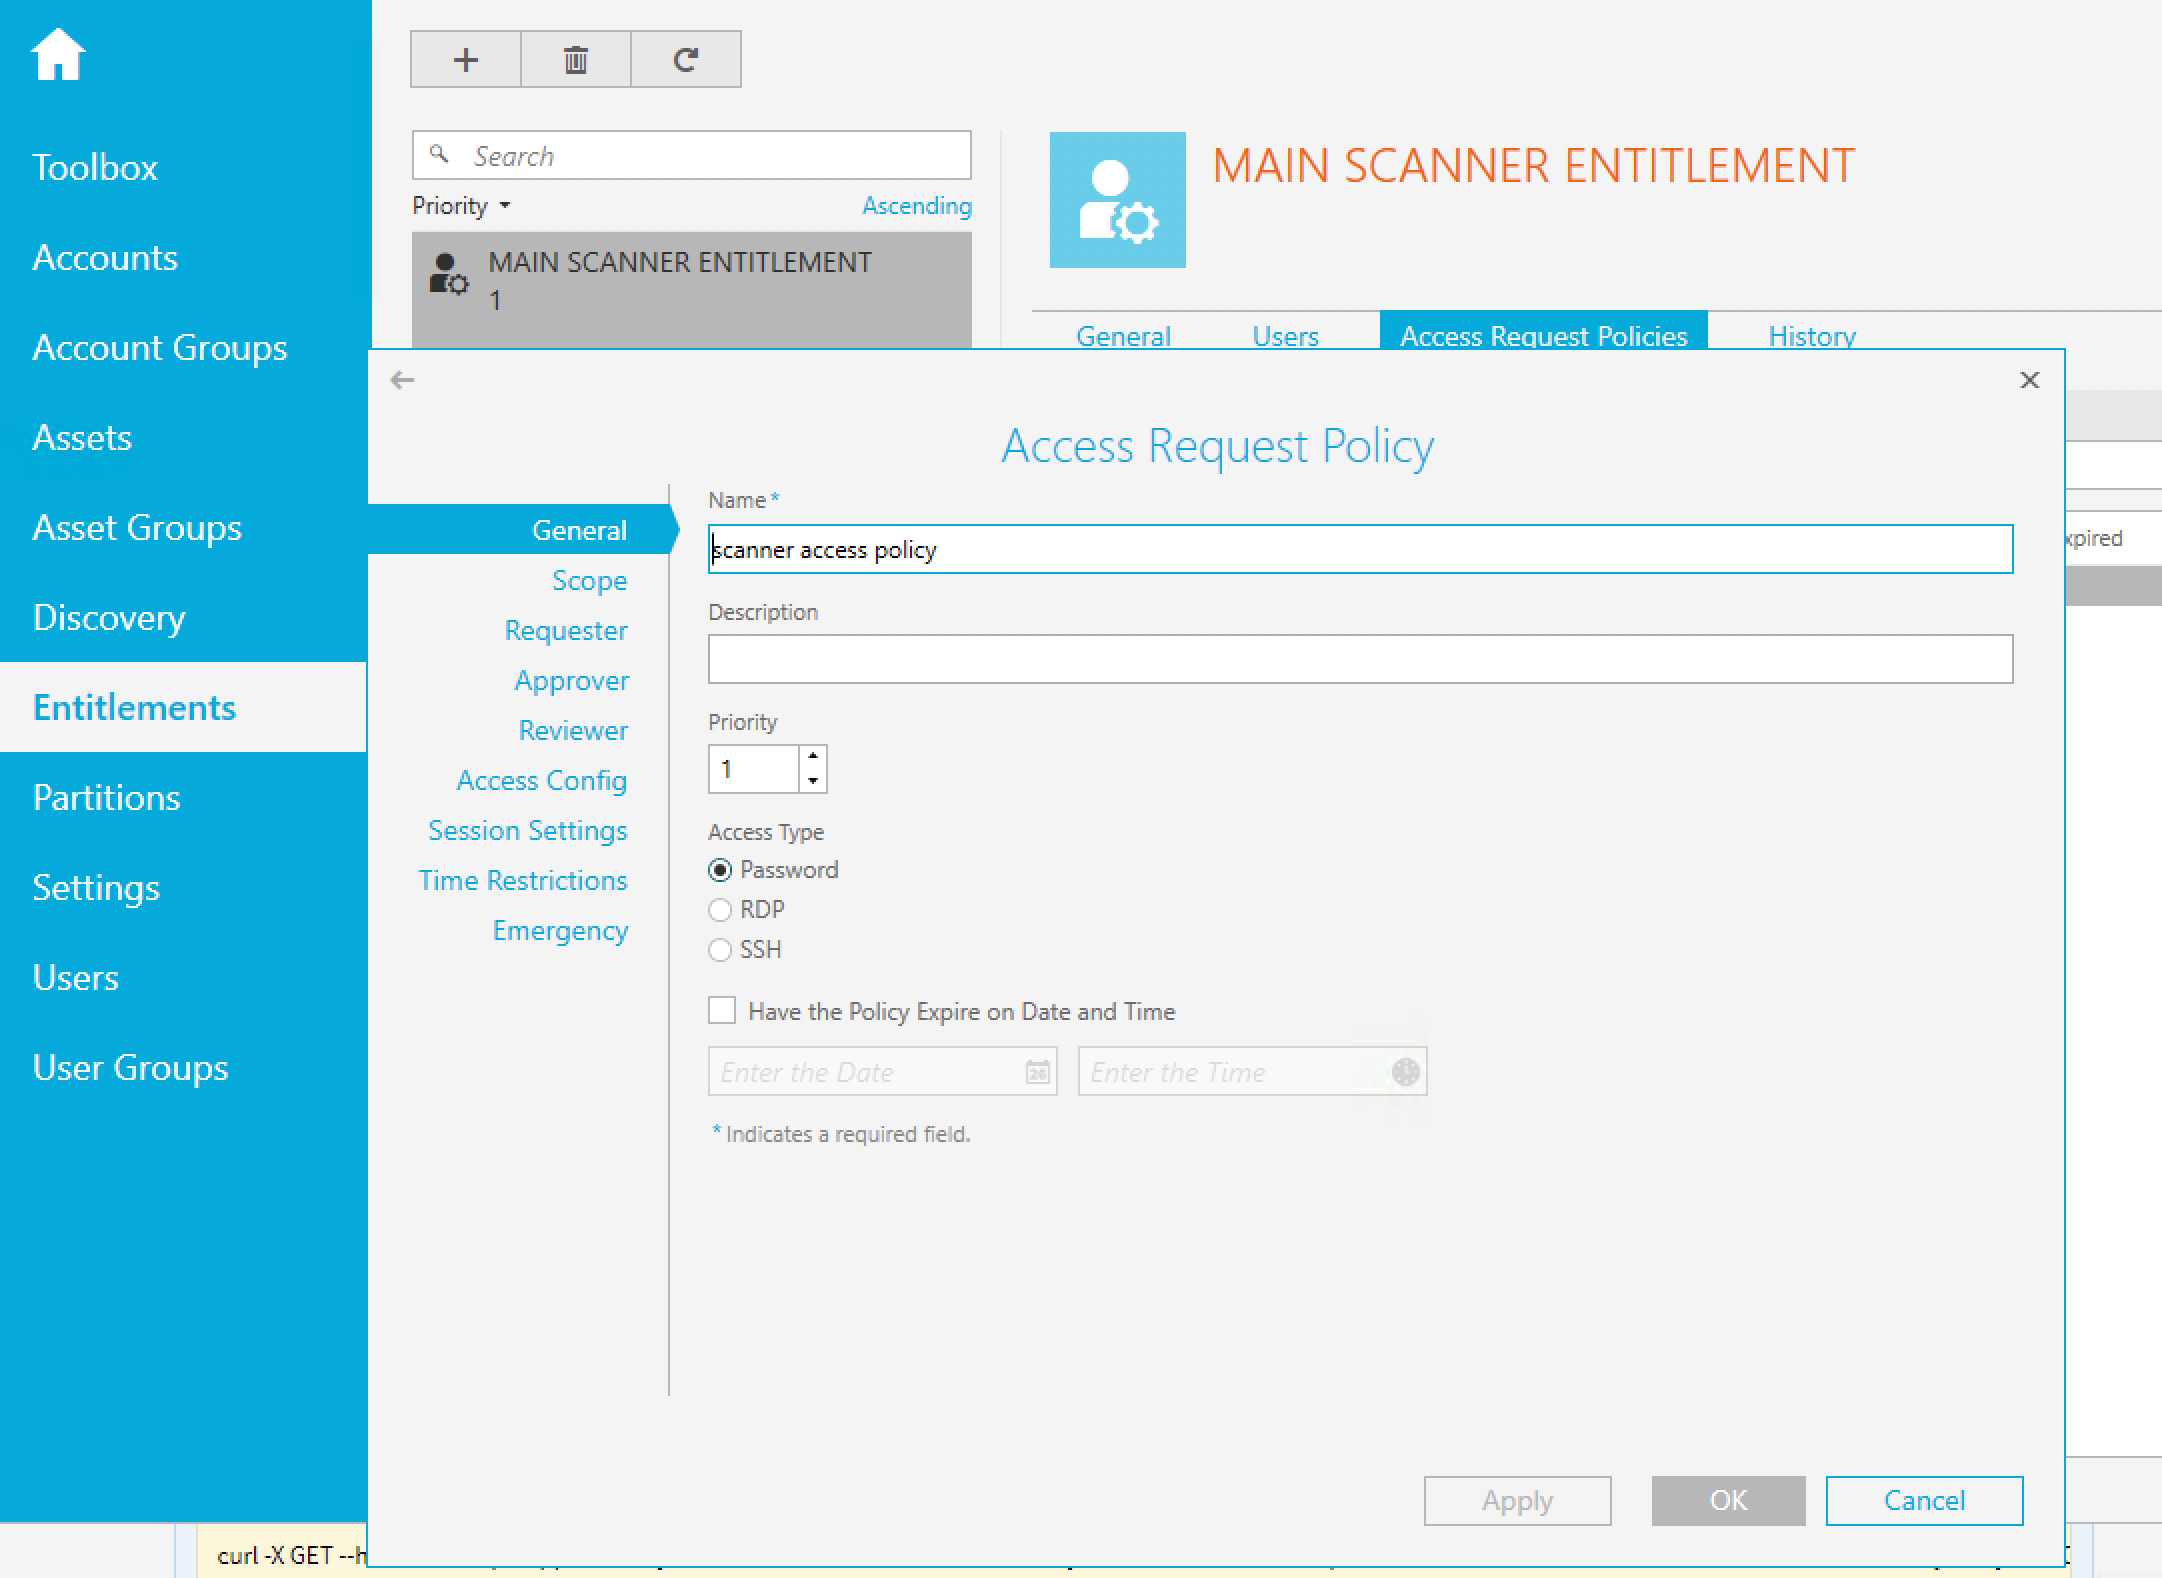Enable Have the Policy Expire checkbox
Image resolution: width=2162 pixels, height=1578 pixels.
722,1010
